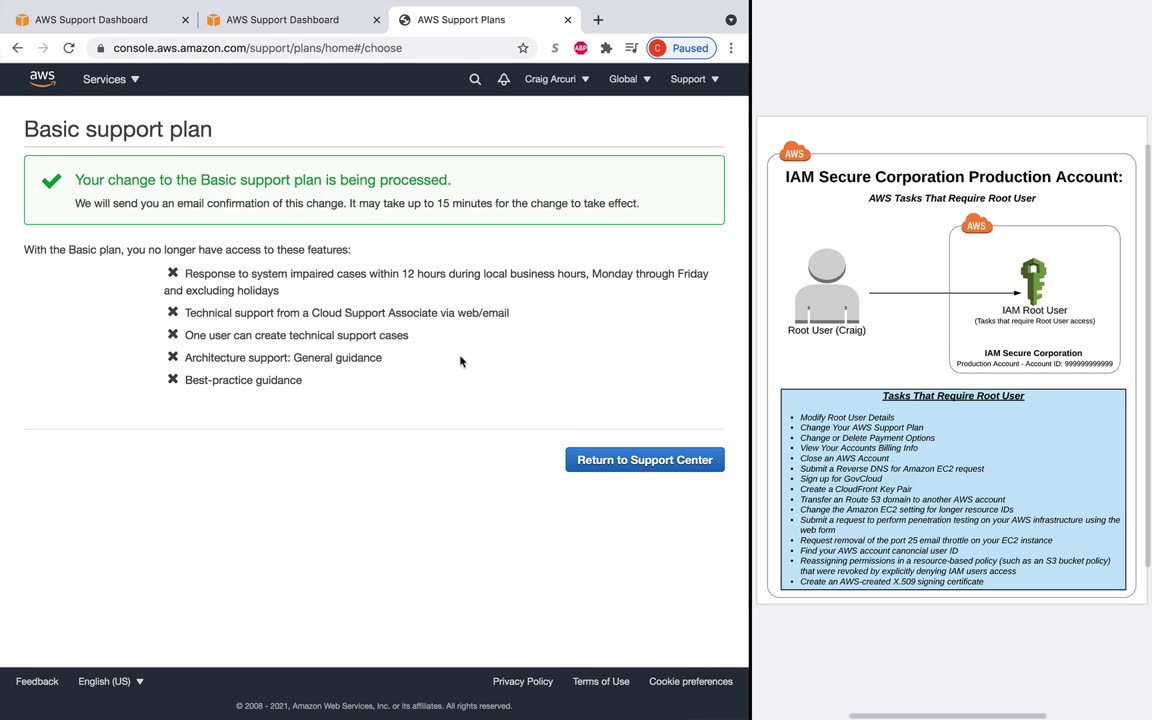Go back with the browser back arrow
Viewport: 1152px width, 720px height.
[18, 48]
